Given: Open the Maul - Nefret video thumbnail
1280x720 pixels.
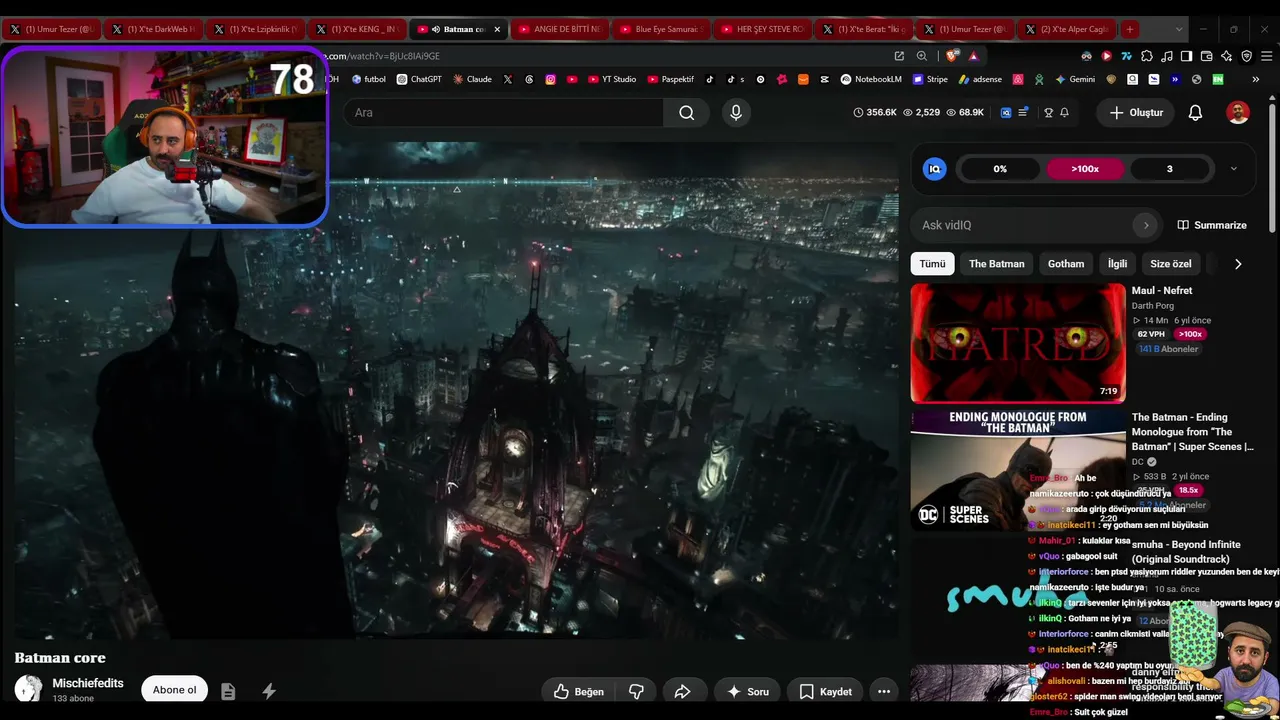Looking at the screenshot, I should point(1018,343).
